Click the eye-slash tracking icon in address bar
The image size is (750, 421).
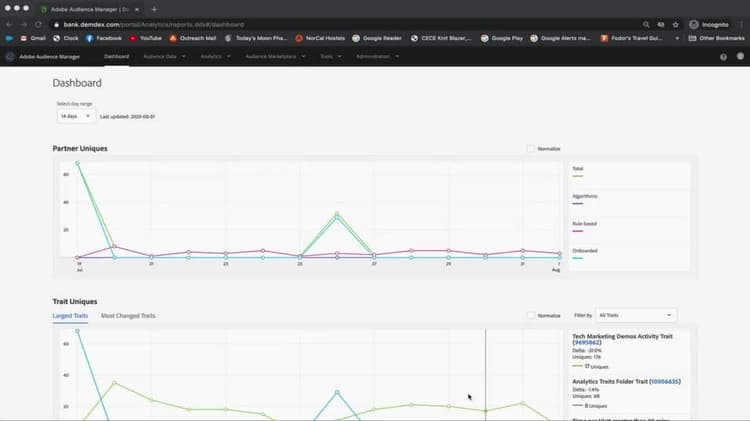tap(661, 24)
